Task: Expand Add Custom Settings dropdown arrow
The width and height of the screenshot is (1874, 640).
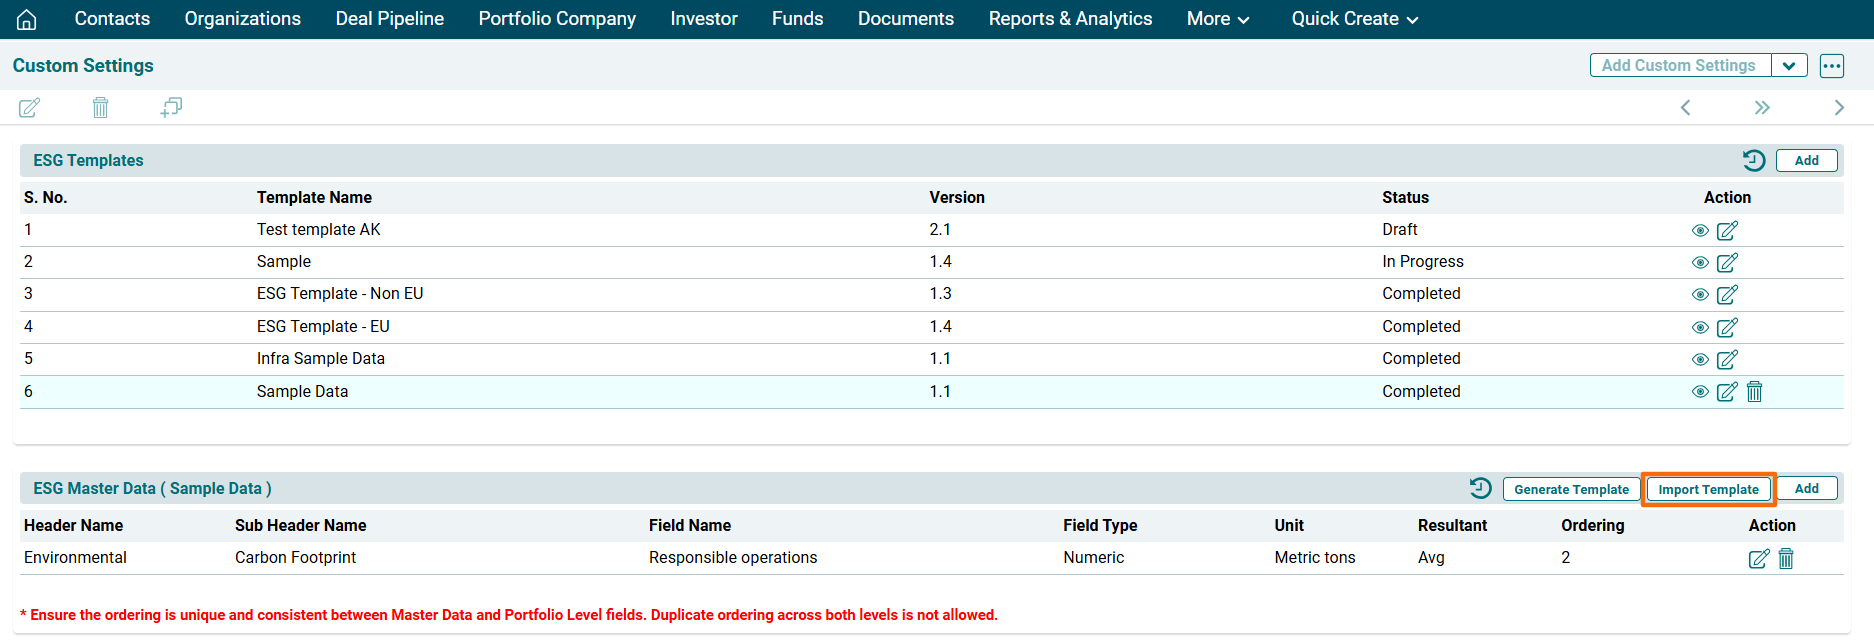Action: click(x=1789, y=66)
